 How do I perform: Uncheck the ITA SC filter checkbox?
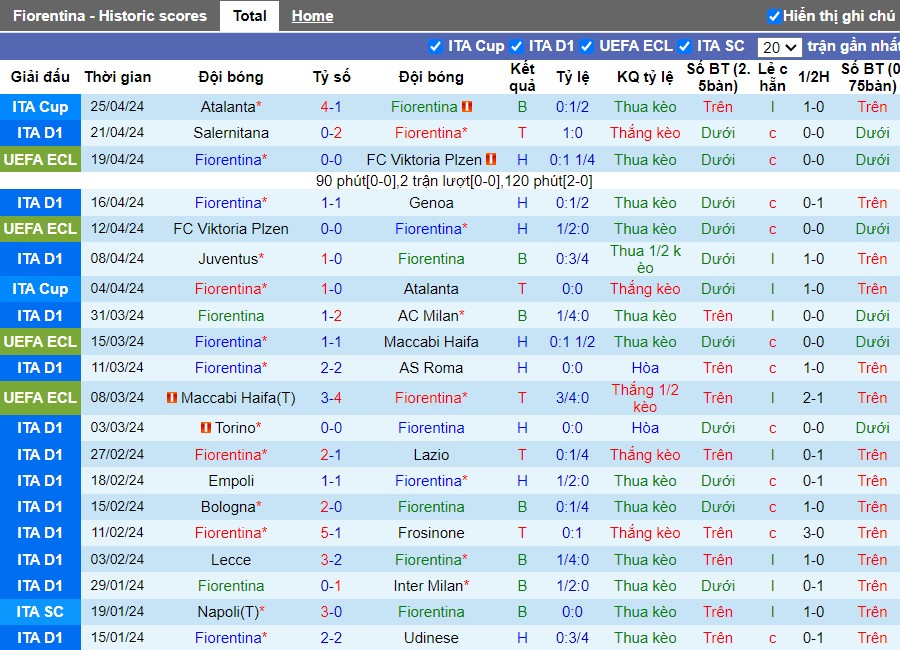pos(684,46)
